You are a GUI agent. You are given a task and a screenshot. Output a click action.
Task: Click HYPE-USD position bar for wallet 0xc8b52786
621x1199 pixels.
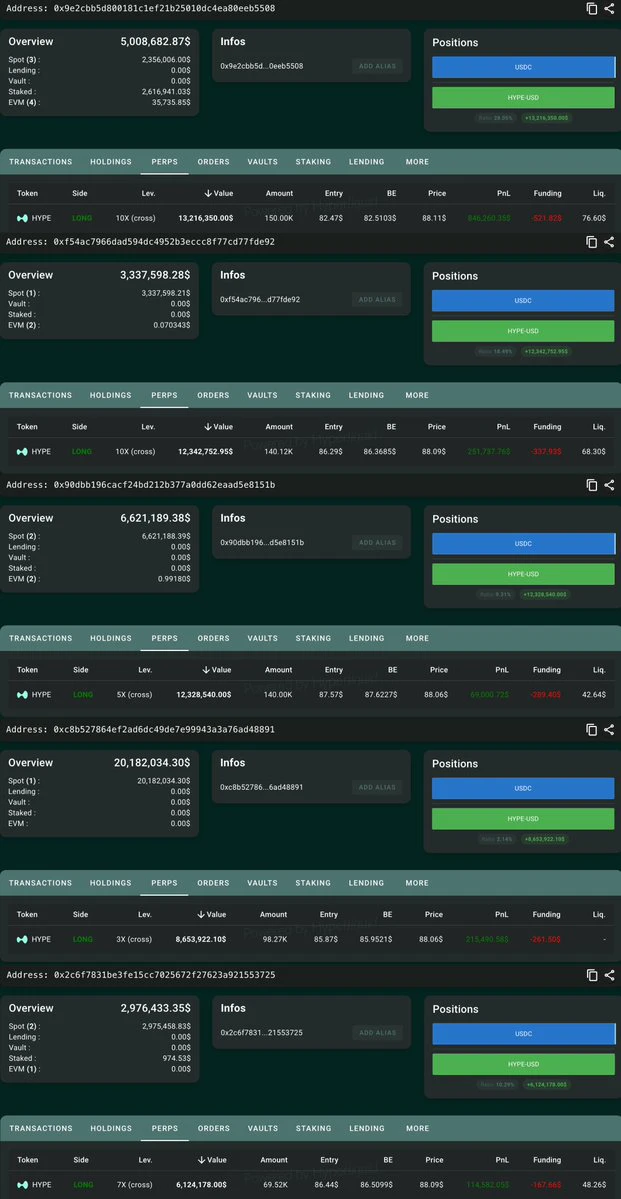tap(523, 819)
